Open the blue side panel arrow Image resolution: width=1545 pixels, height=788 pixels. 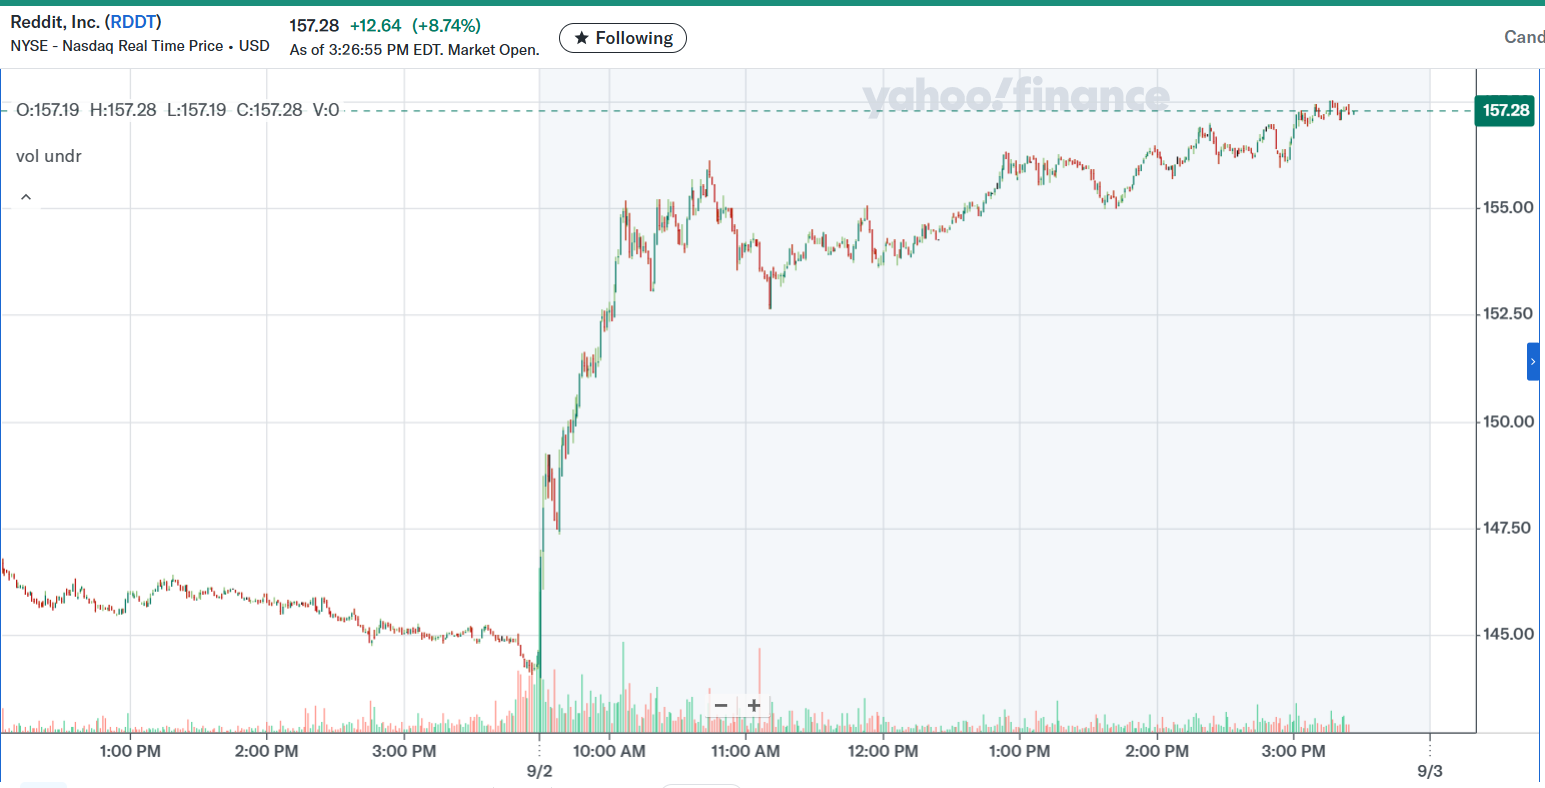(x=1533, y=361)
